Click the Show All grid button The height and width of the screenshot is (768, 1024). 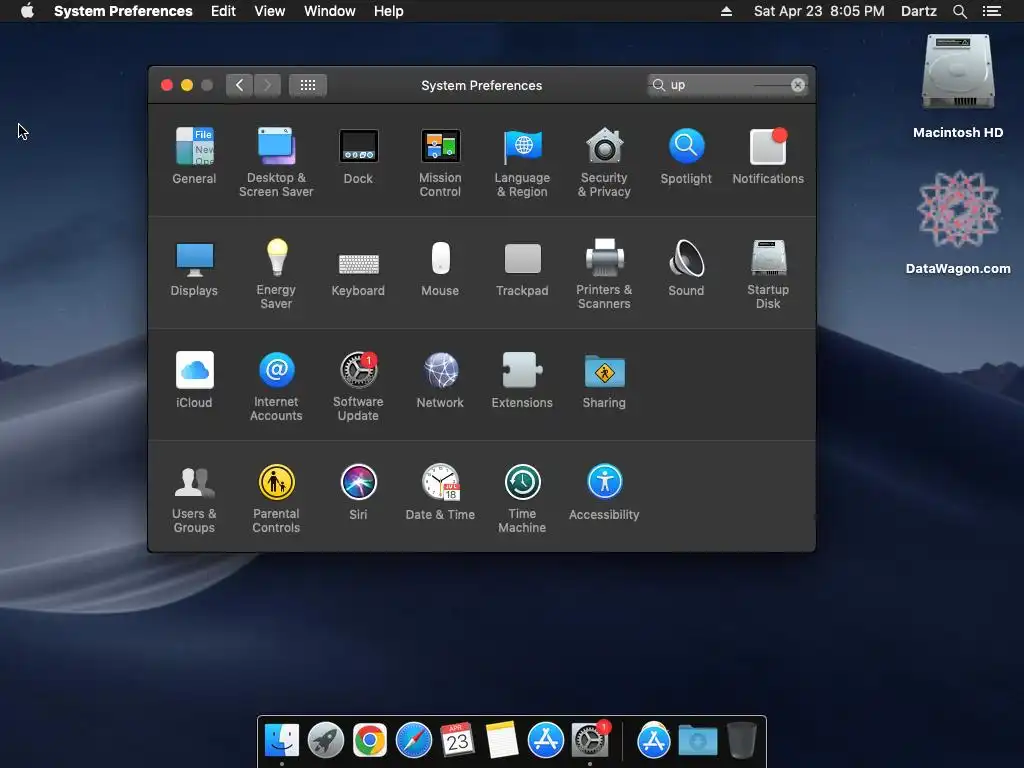pos(308,85)
